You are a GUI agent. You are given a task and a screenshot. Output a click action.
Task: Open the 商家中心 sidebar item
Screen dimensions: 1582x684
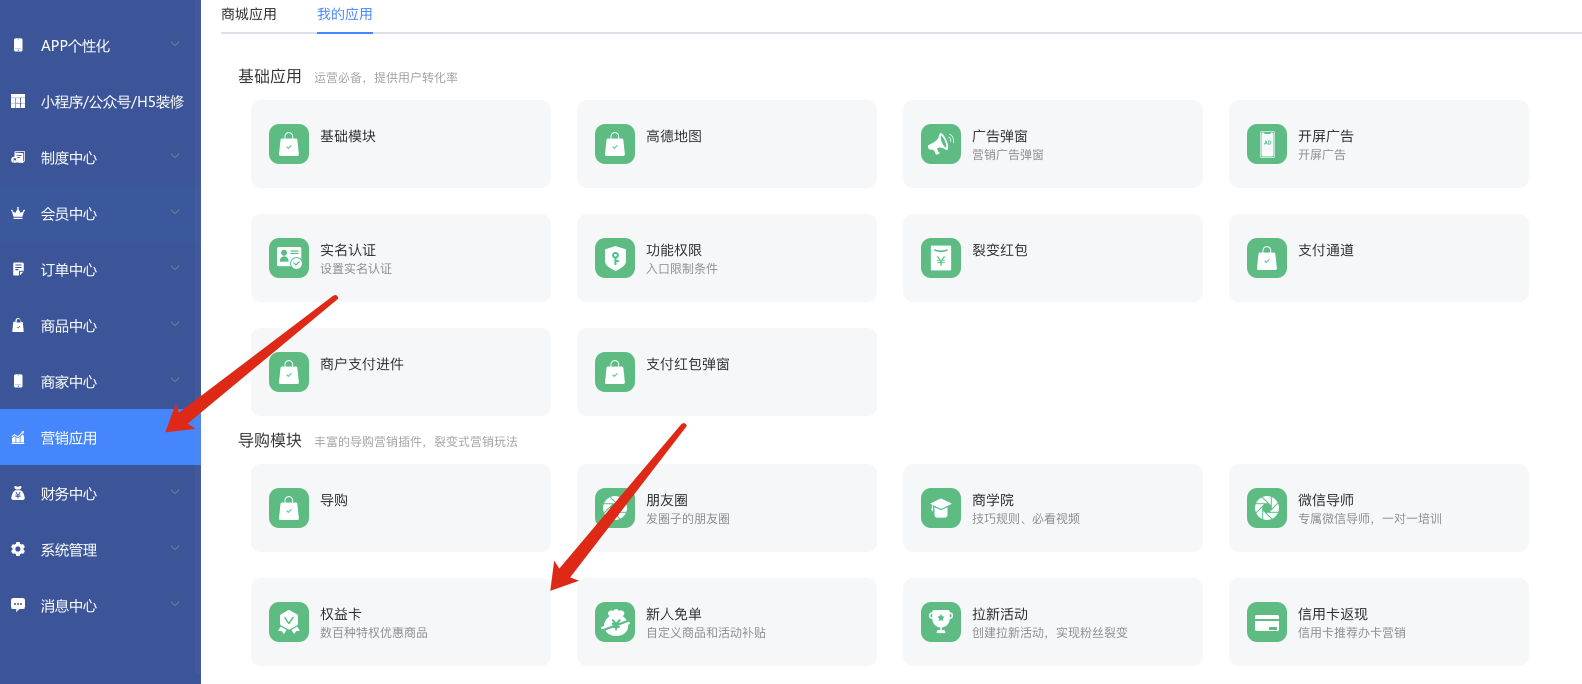(x=100, y=381)
